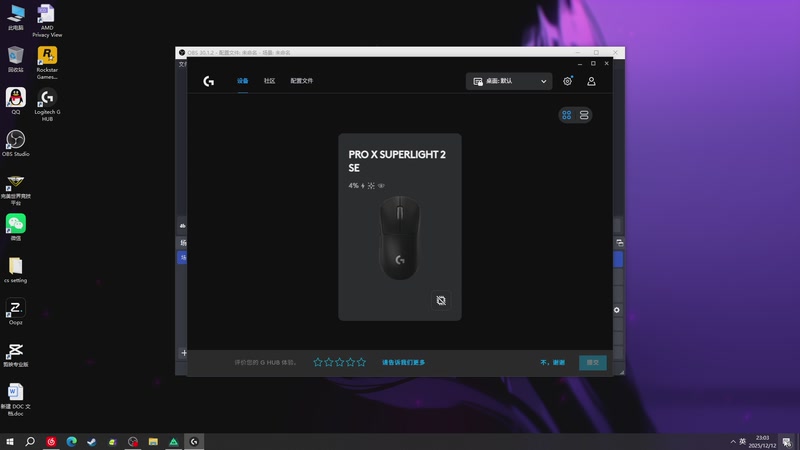Expand the 桌面: 默认 profile dropdown
The image size is (800, 450).
(509, 82)
